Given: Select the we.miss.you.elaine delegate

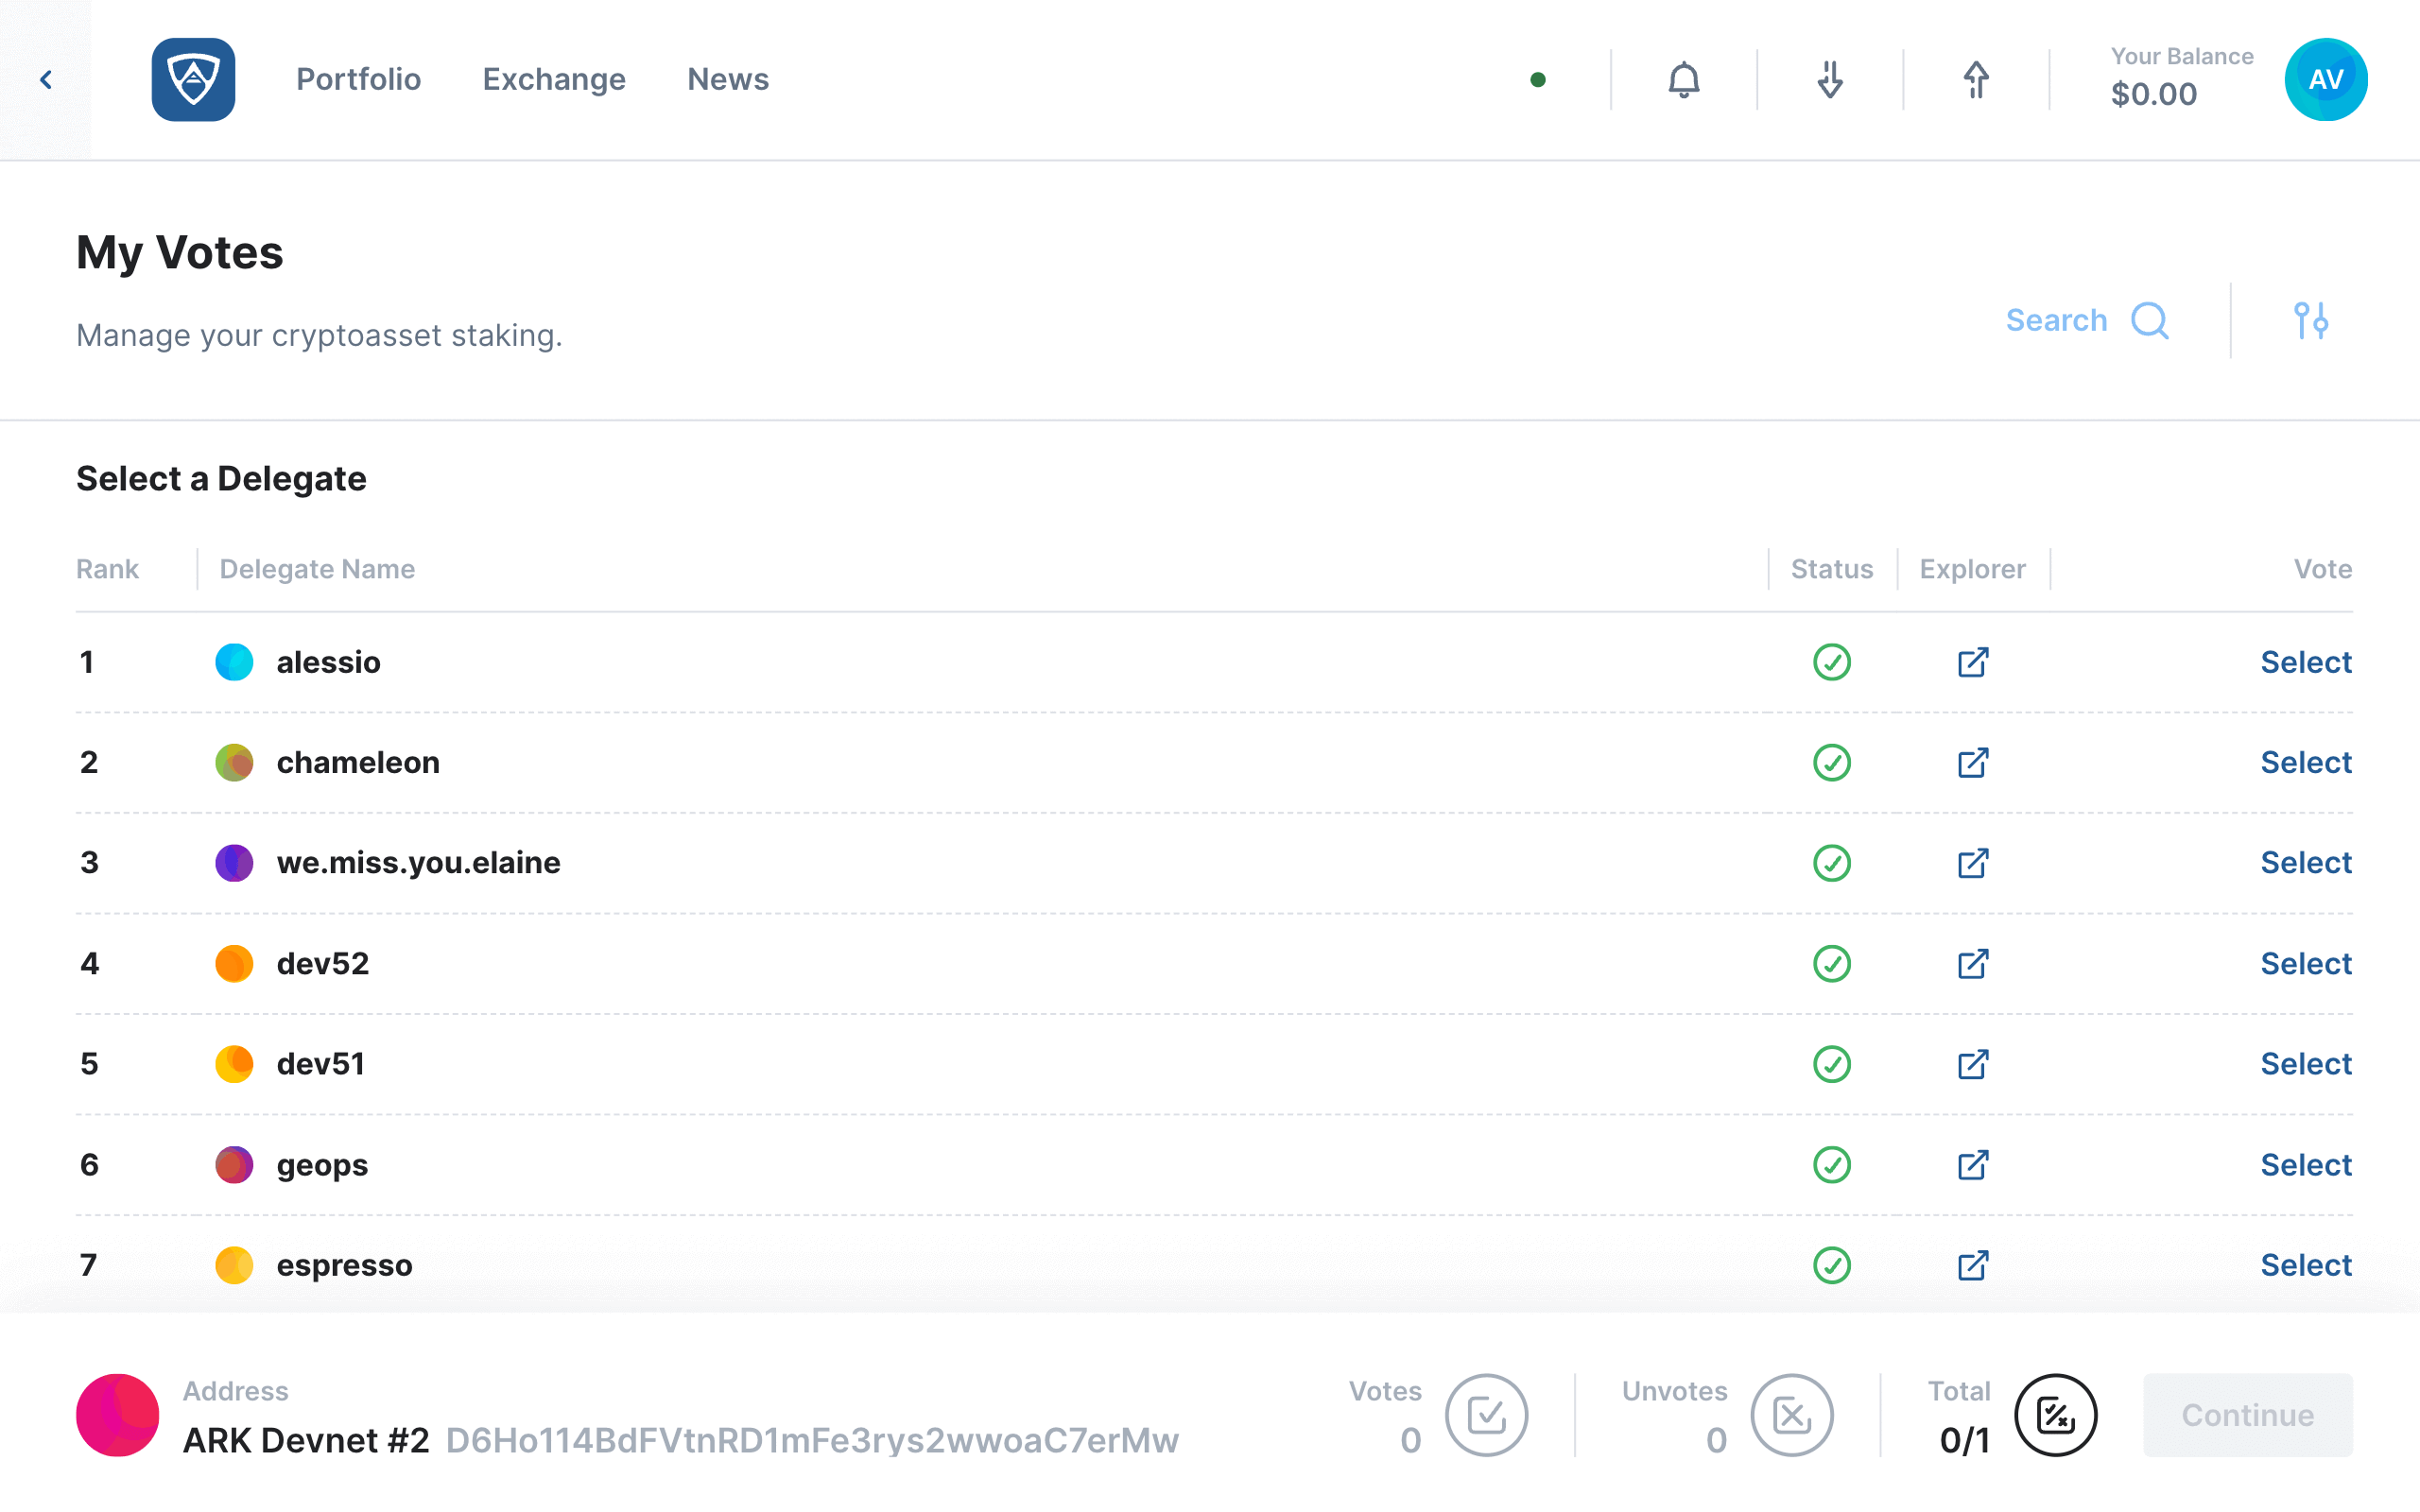Looking at the screenshot, I should click(x=2306, y=863).
